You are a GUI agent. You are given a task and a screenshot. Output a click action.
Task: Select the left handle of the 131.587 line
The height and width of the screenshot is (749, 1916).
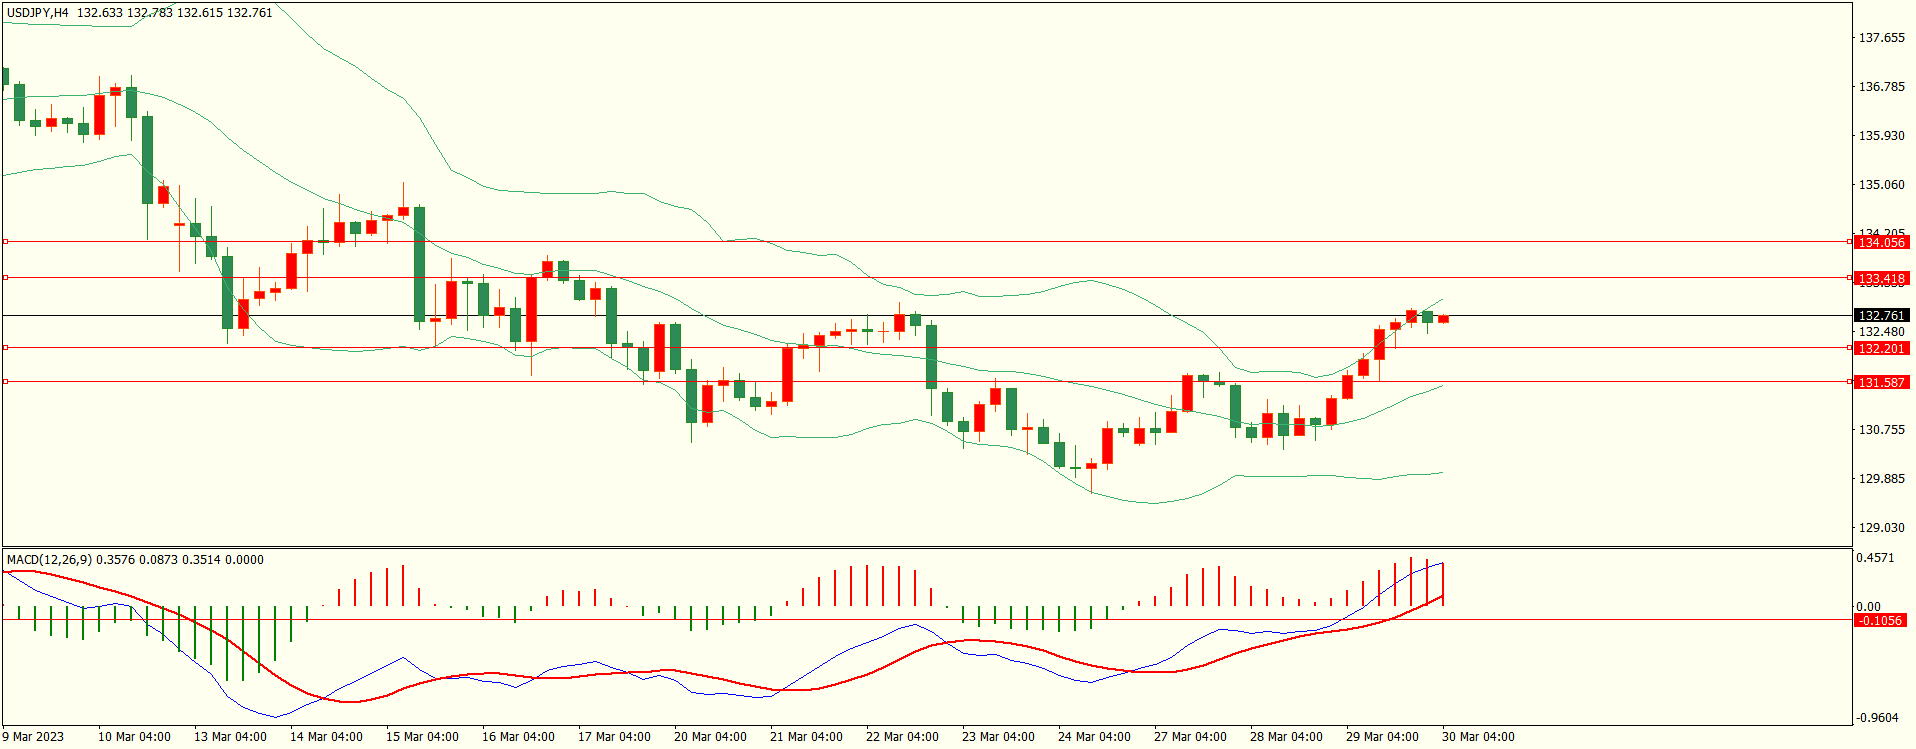pyautogui.click(x=5, y=382)
